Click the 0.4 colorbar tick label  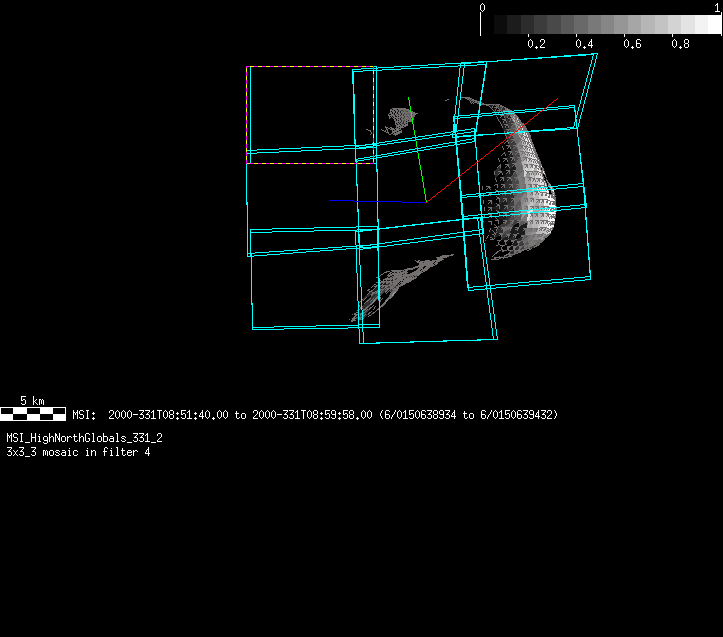[x=584, y=44]
